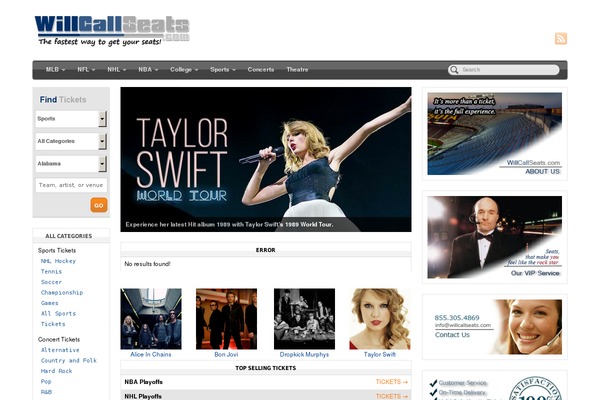Open the MLB dropdown menu
The image size is (600, 400).
pos(55,70)
